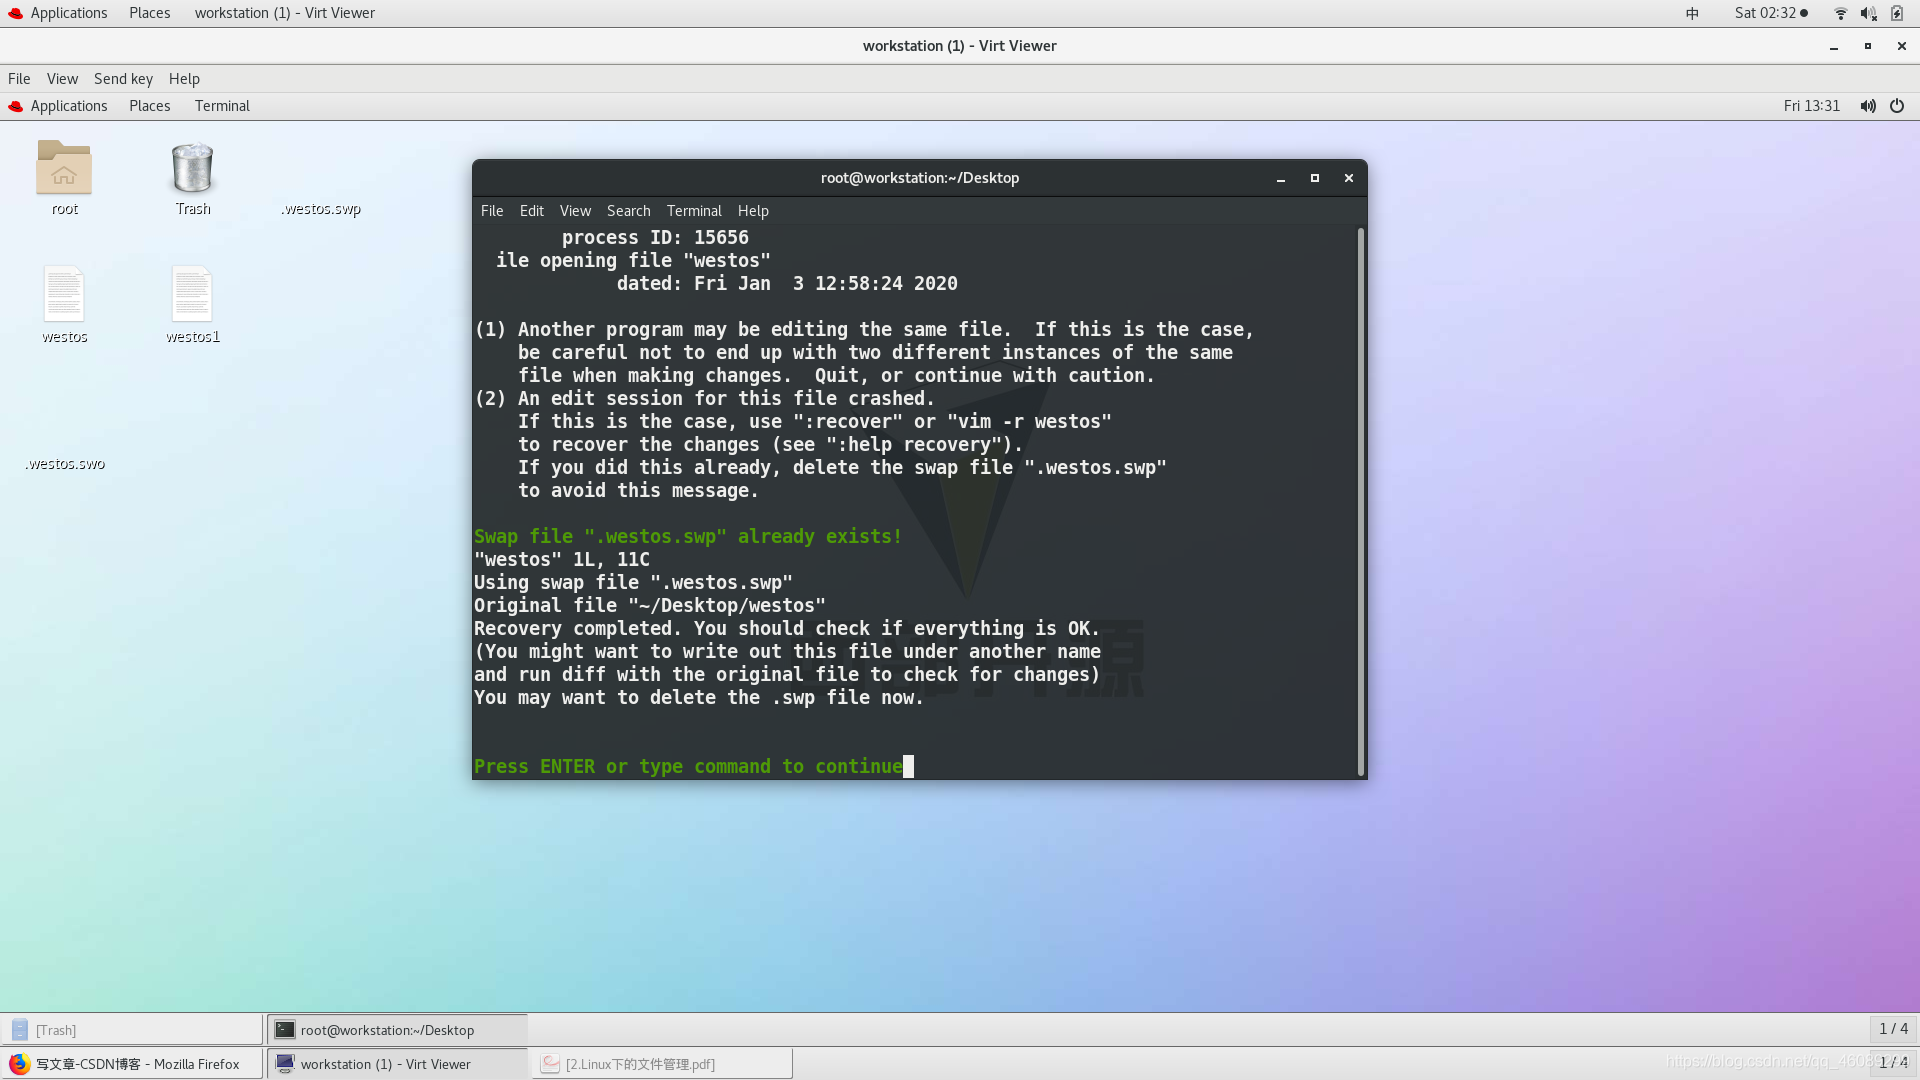Close the Virt Viewer window

tap(1901, 46)
